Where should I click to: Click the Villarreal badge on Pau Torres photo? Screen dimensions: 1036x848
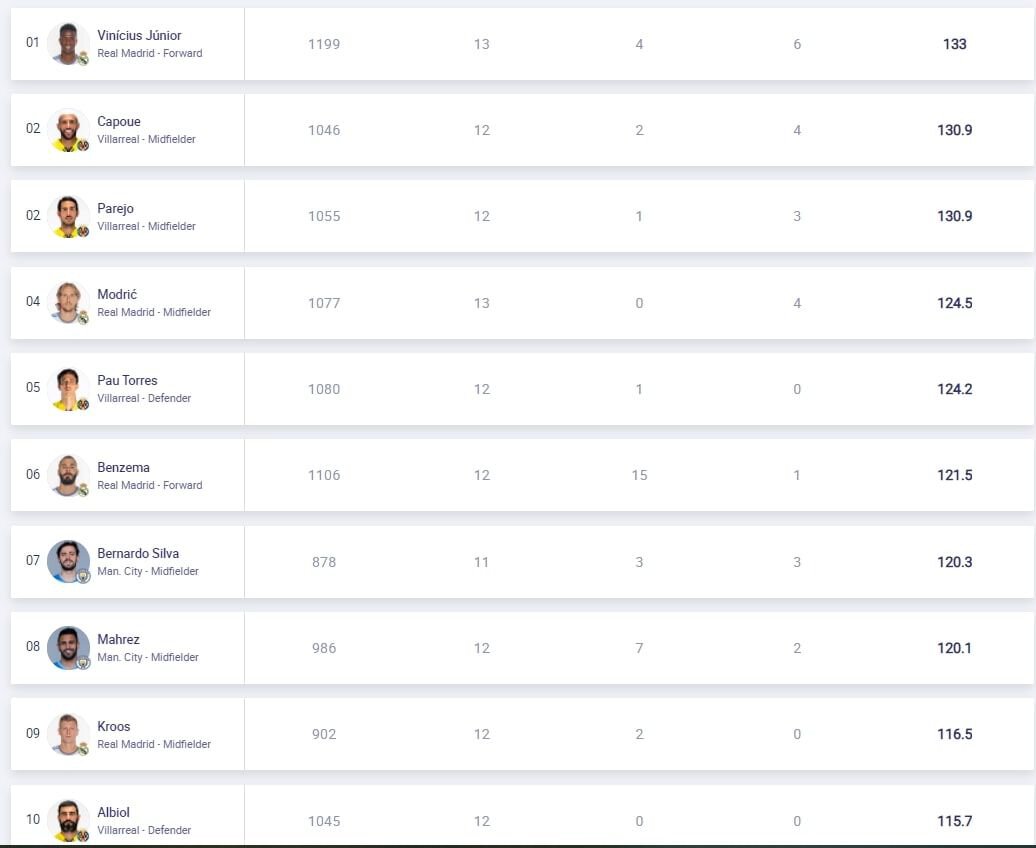coord(83,404)
